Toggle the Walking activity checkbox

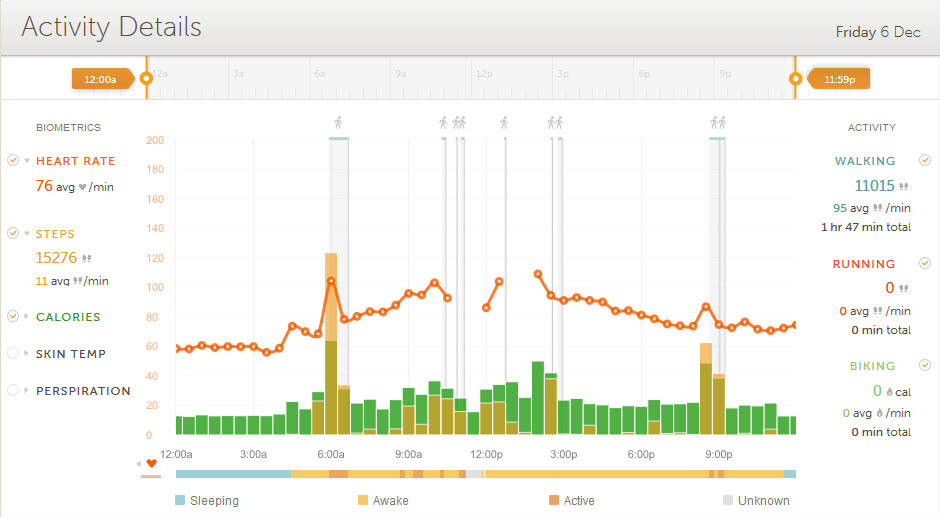925,160
